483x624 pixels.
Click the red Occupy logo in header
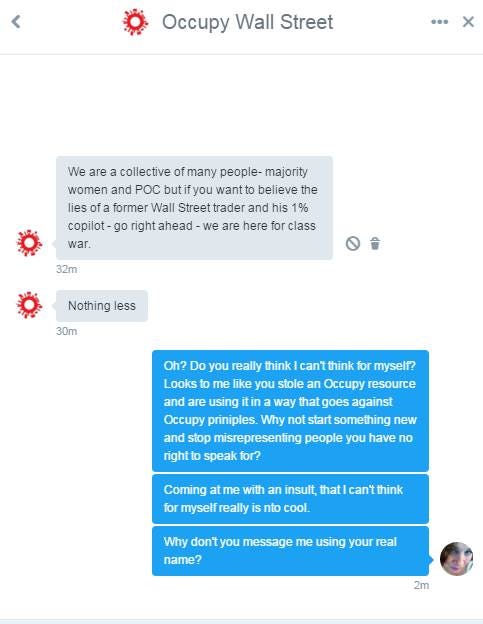click(135, 22)
